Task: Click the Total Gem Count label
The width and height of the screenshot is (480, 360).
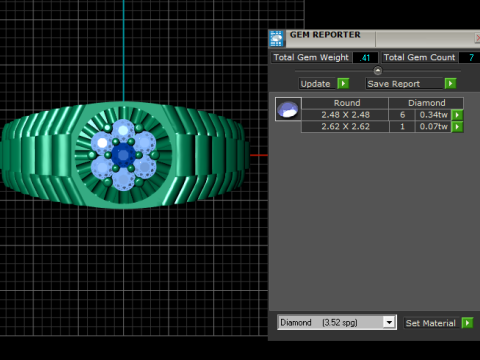Action: [x=419, y=57]
